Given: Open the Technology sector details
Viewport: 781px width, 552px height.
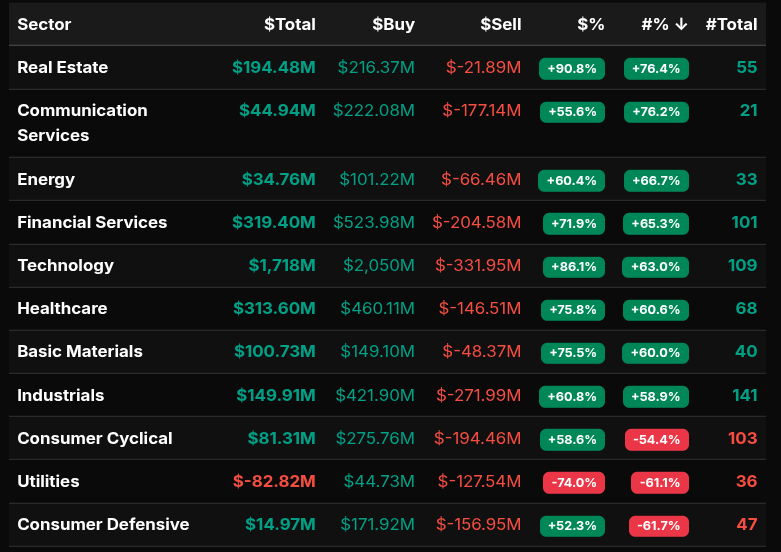Looking at the screenshot, I should 66,266.
